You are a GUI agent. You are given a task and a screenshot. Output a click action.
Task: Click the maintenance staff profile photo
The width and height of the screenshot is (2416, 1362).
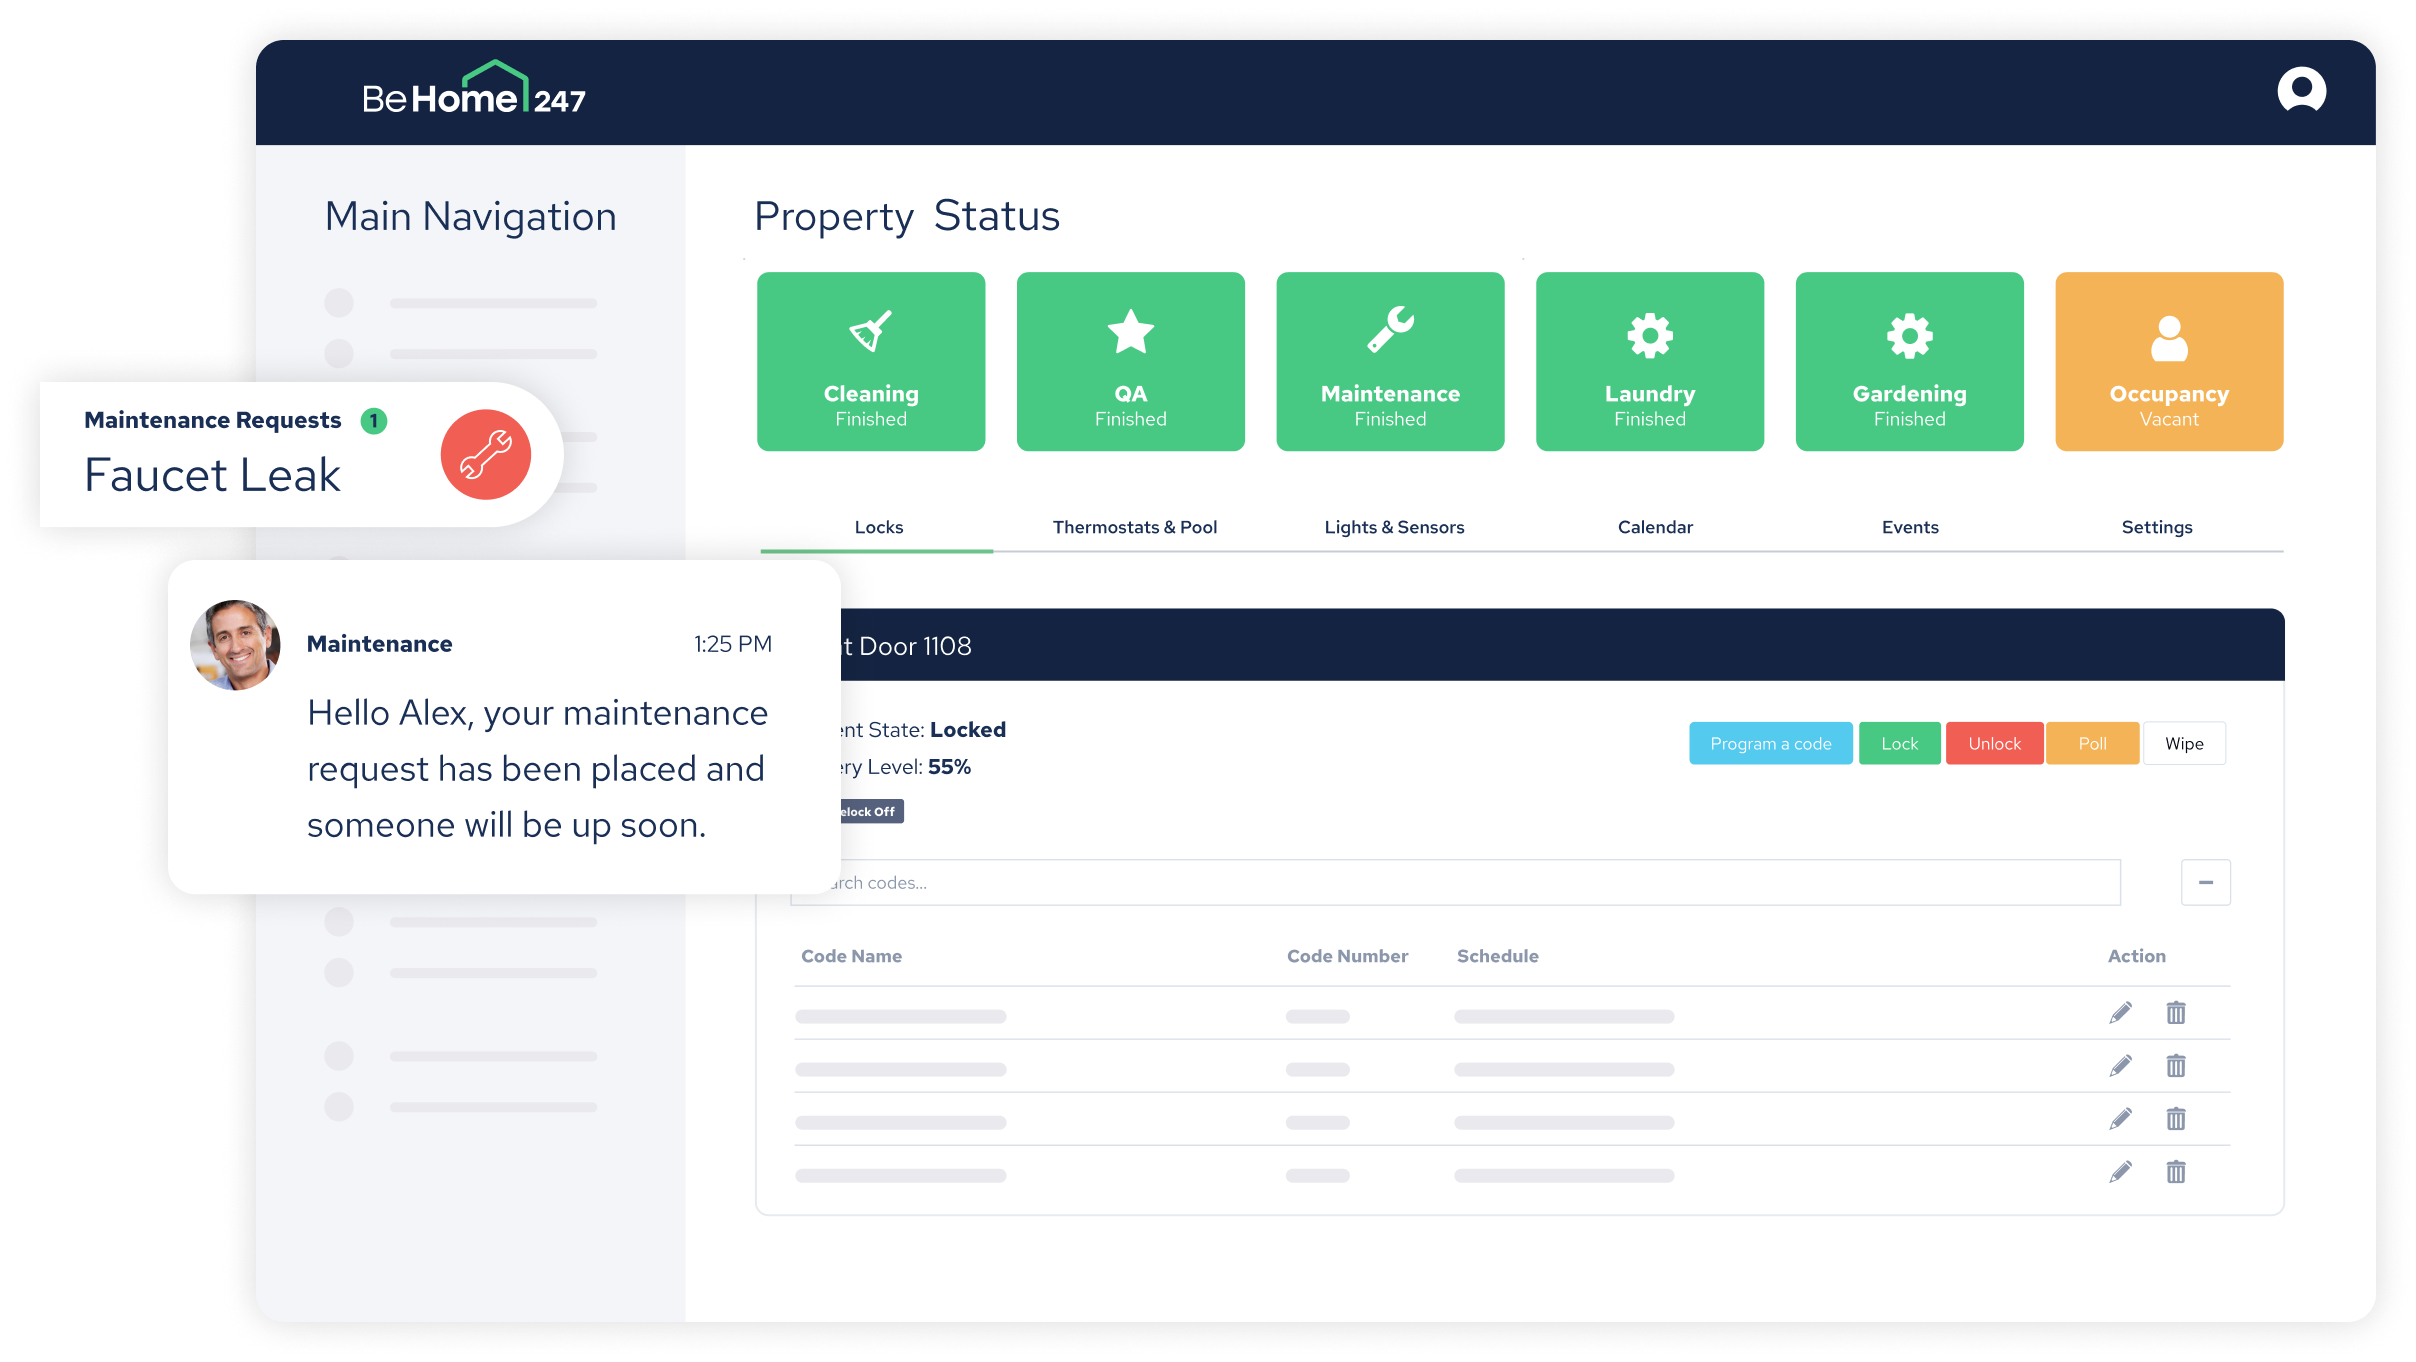coord(235,645)
